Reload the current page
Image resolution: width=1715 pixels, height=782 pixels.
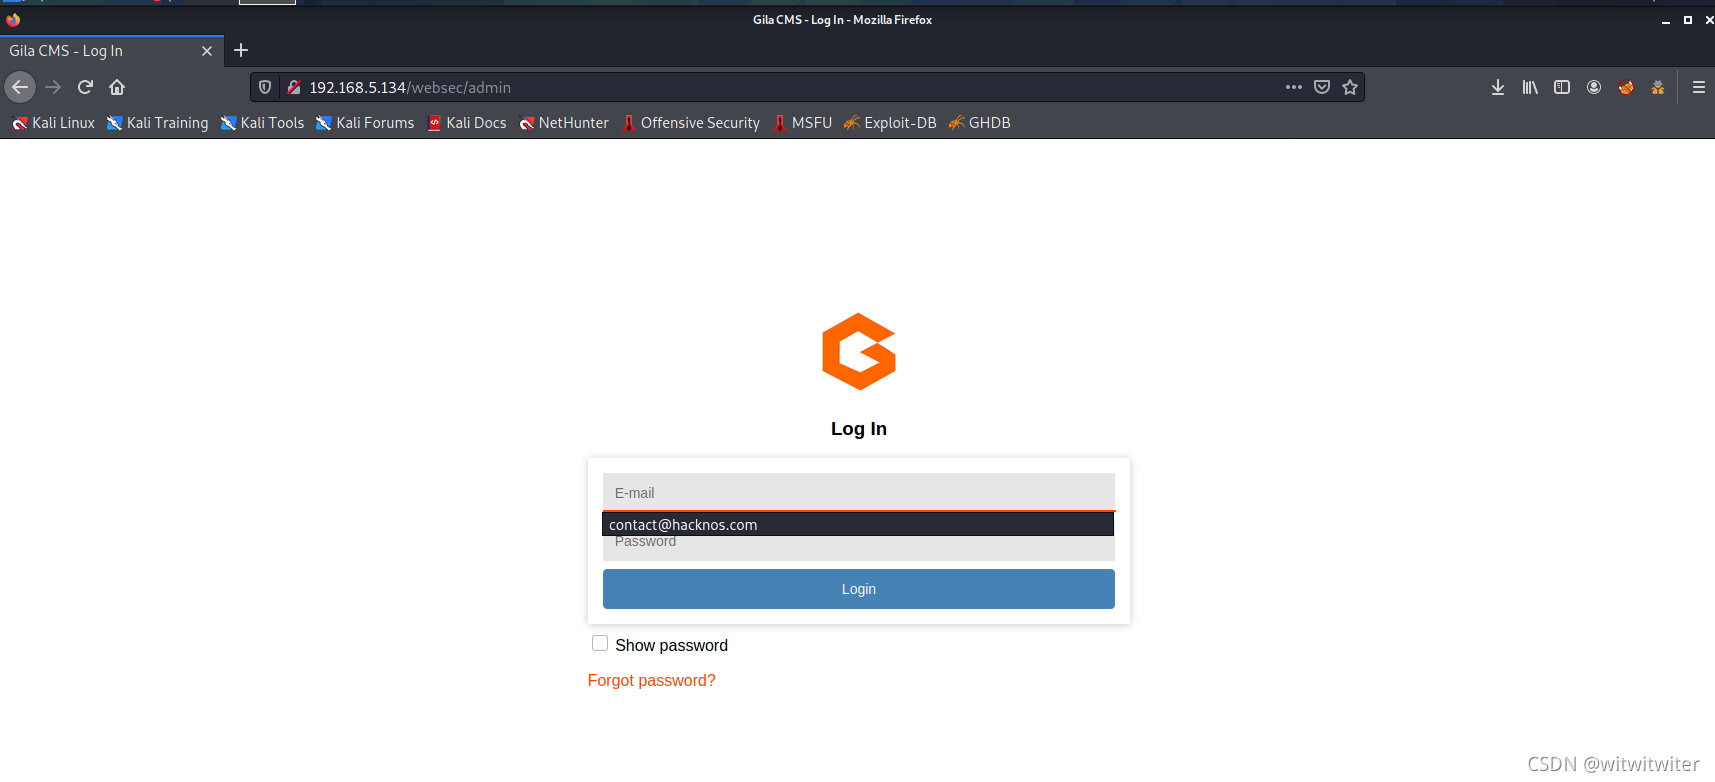click(x=85, y=87)
